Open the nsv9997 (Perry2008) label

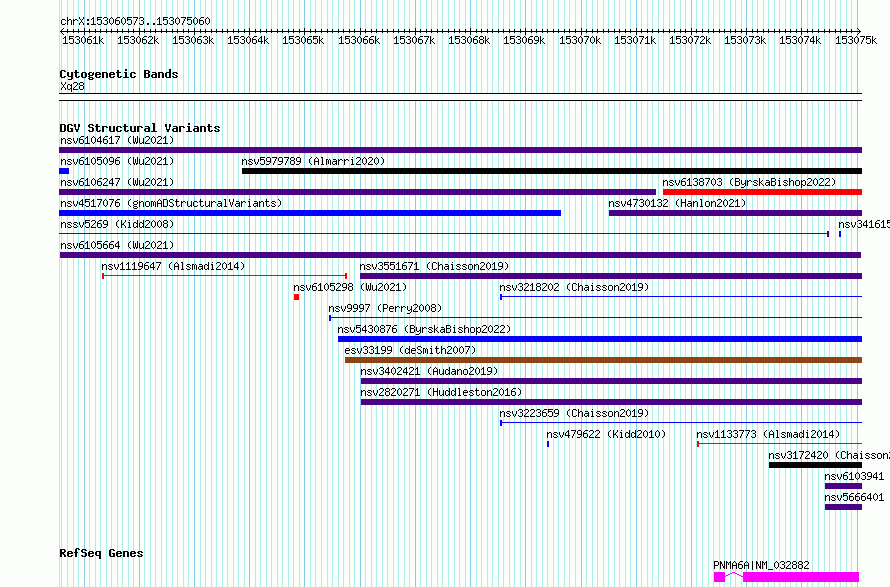coord(385,308)
